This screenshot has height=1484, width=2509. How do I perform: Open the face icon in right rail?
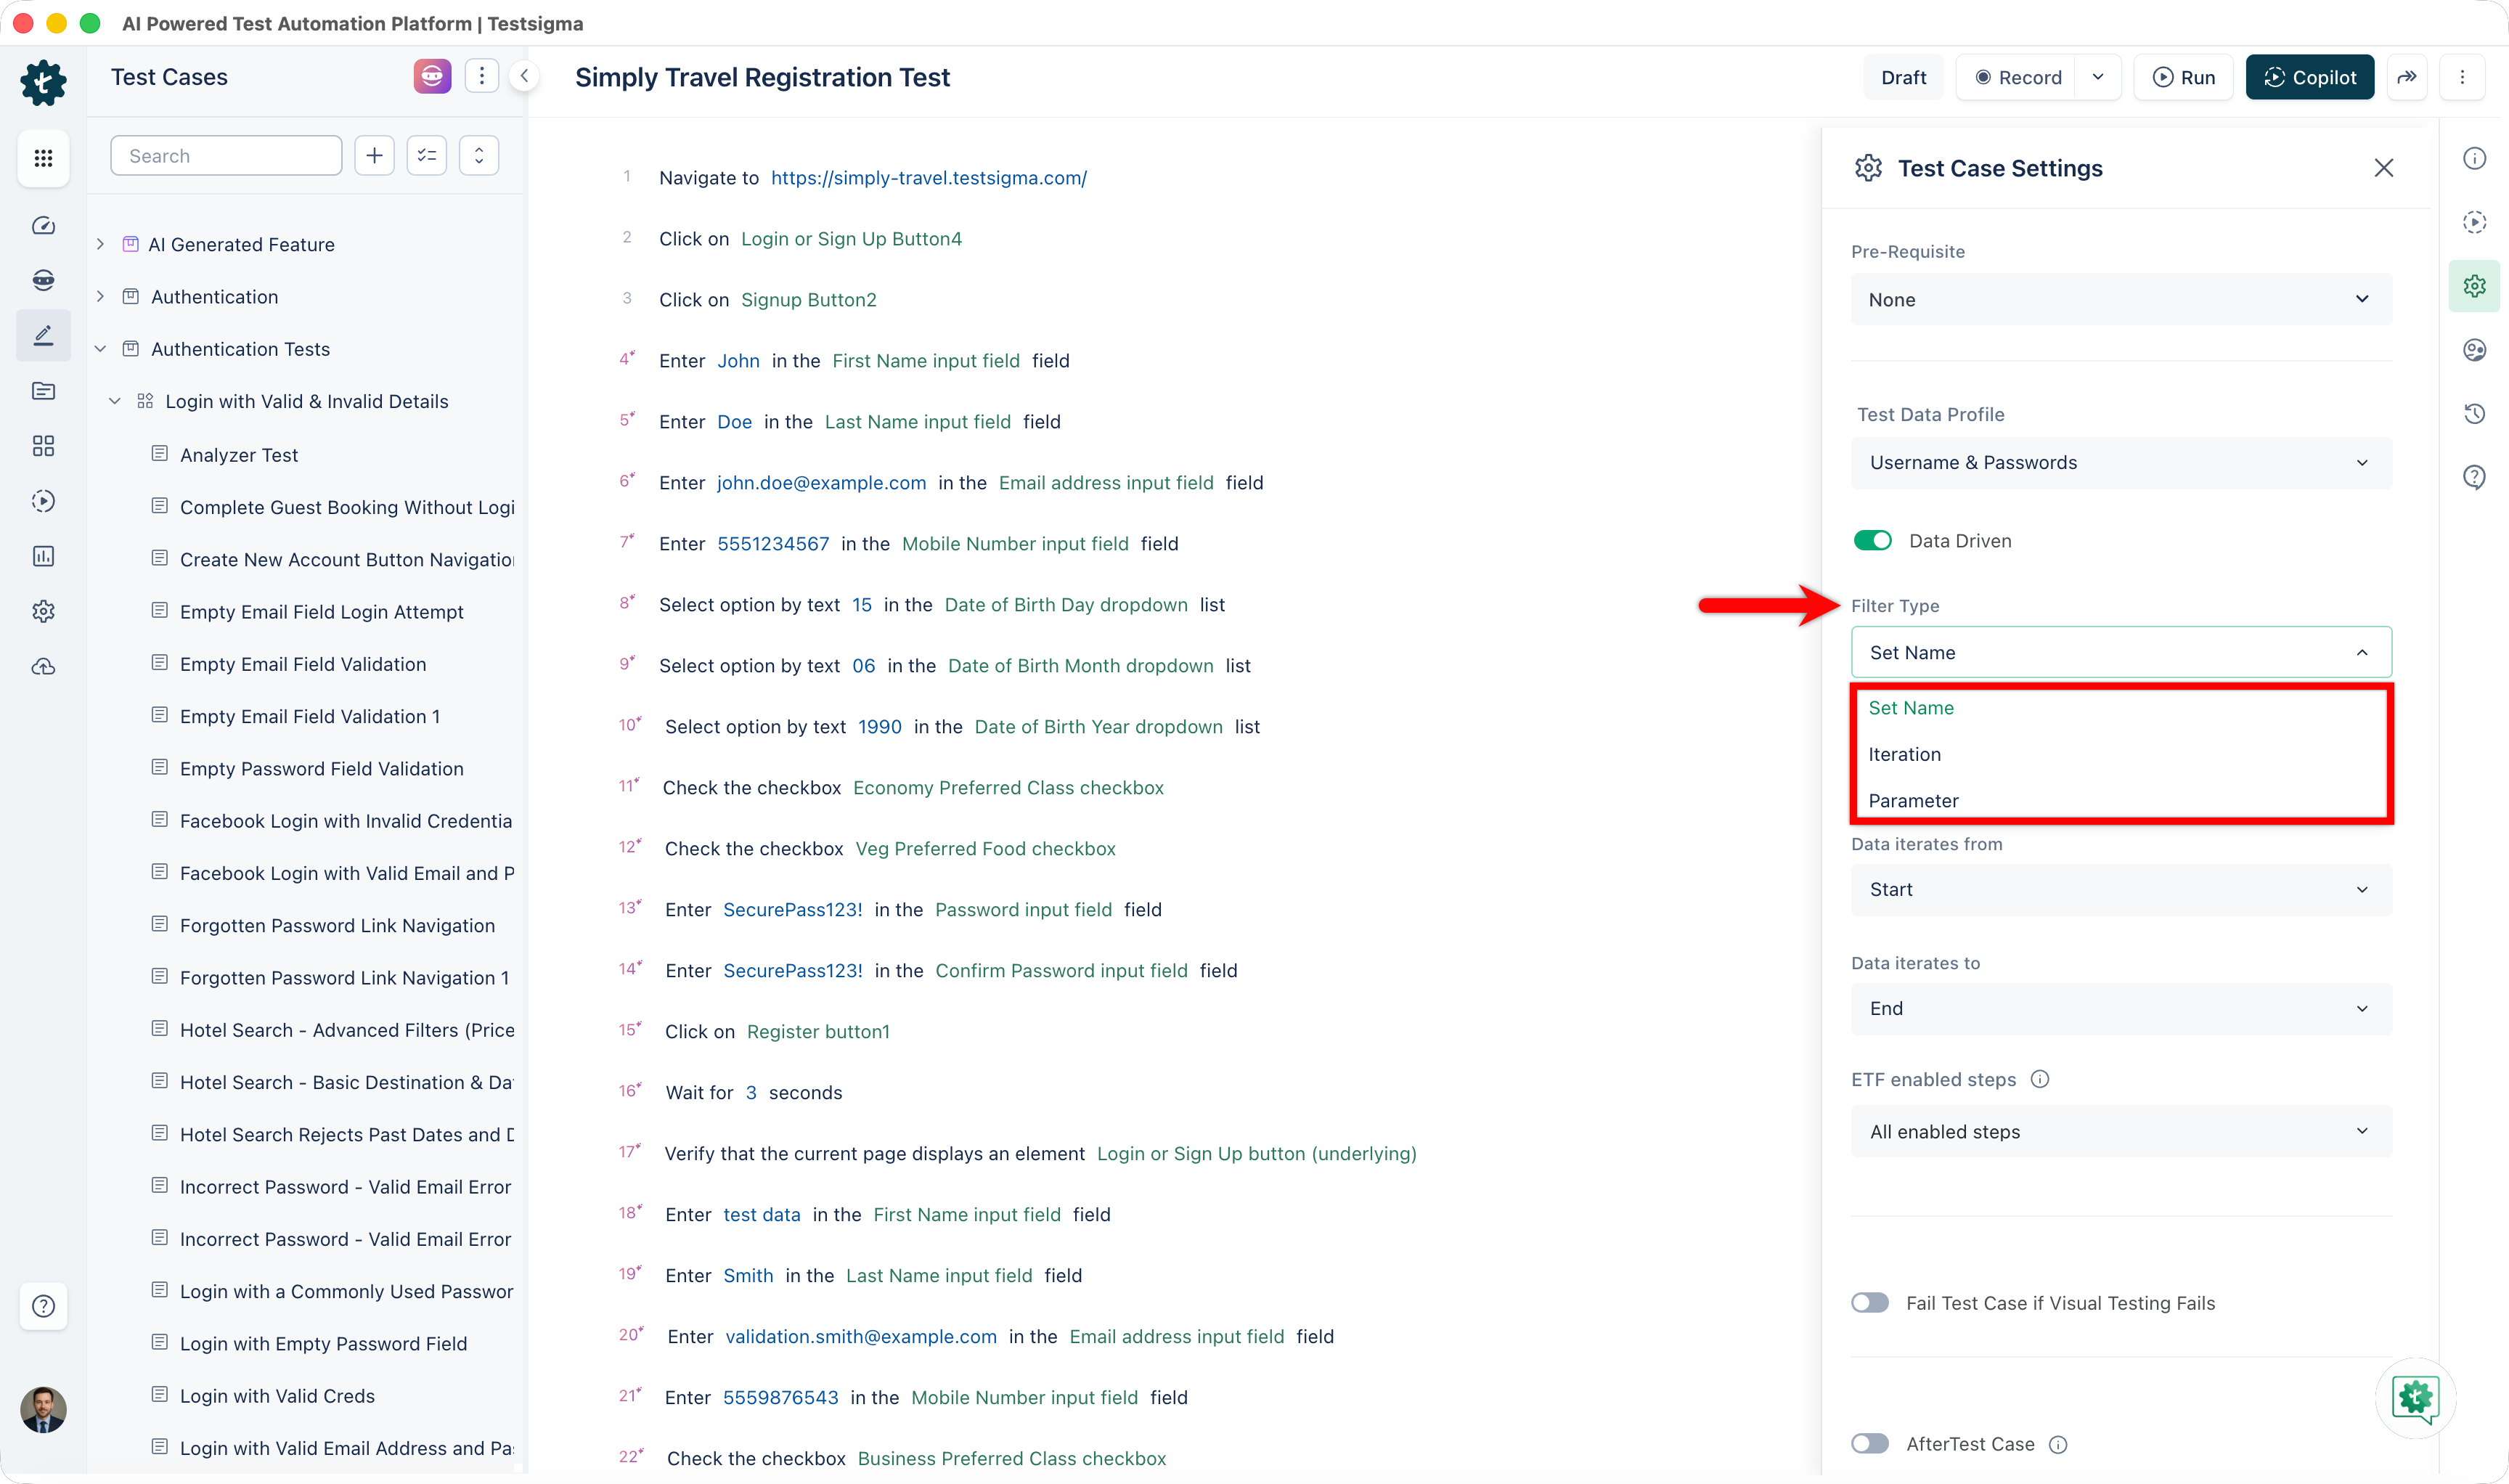pyautogui.click(x=2474, y=350)
